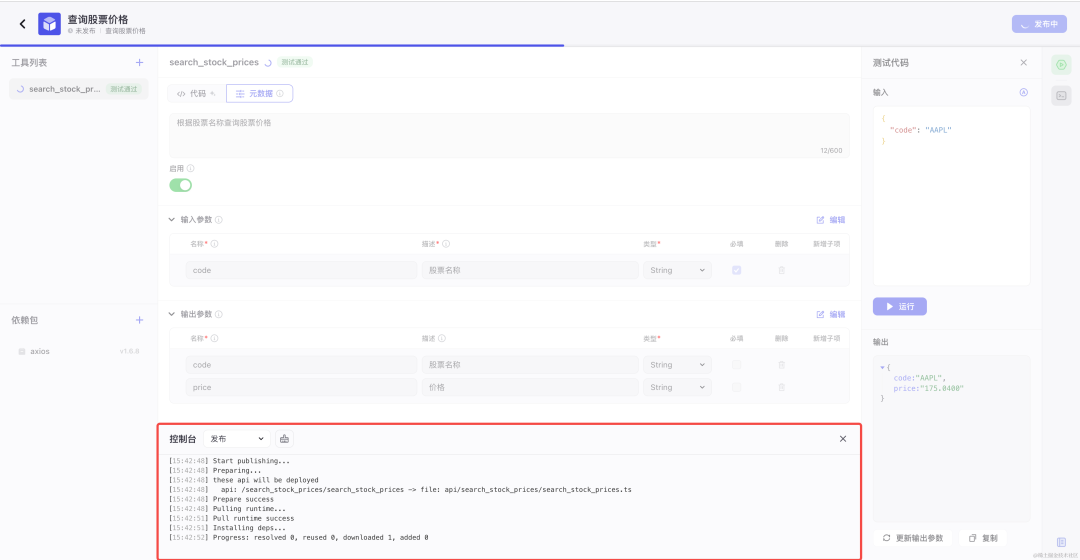Screen dimensions: 1080x560
Task: Click info icon on 元数据 tab
Action: (x=280, y=94)
